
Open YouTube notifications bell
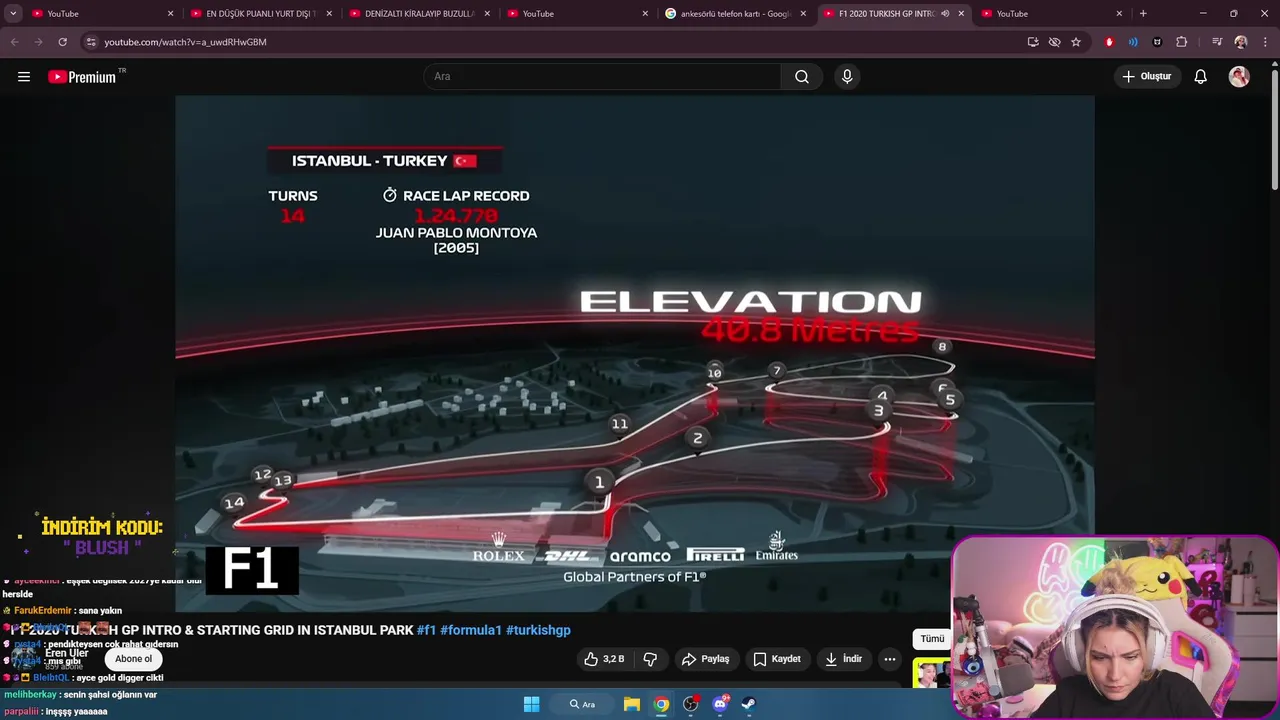(x=1201, y=77)
